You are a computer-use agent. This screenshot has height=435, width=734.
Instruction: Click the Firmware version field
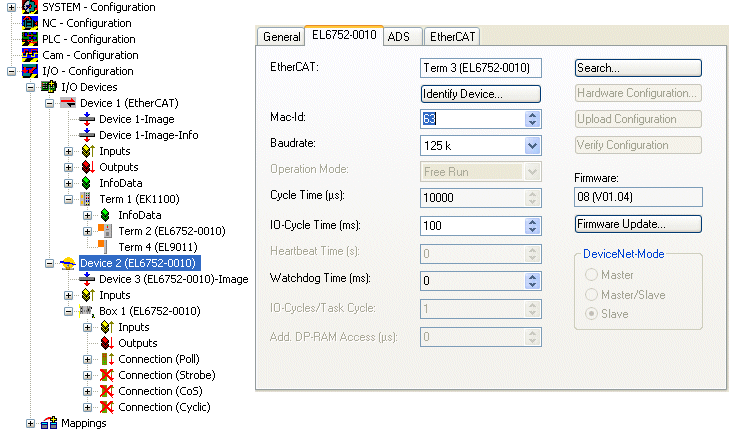(638, 197)
